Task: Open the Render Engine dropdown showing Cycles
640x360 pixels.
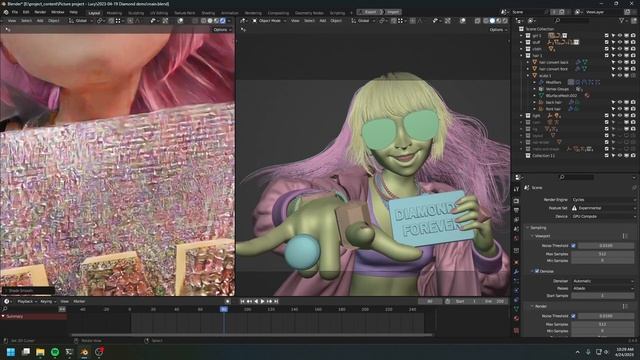Action: point(603,200)
